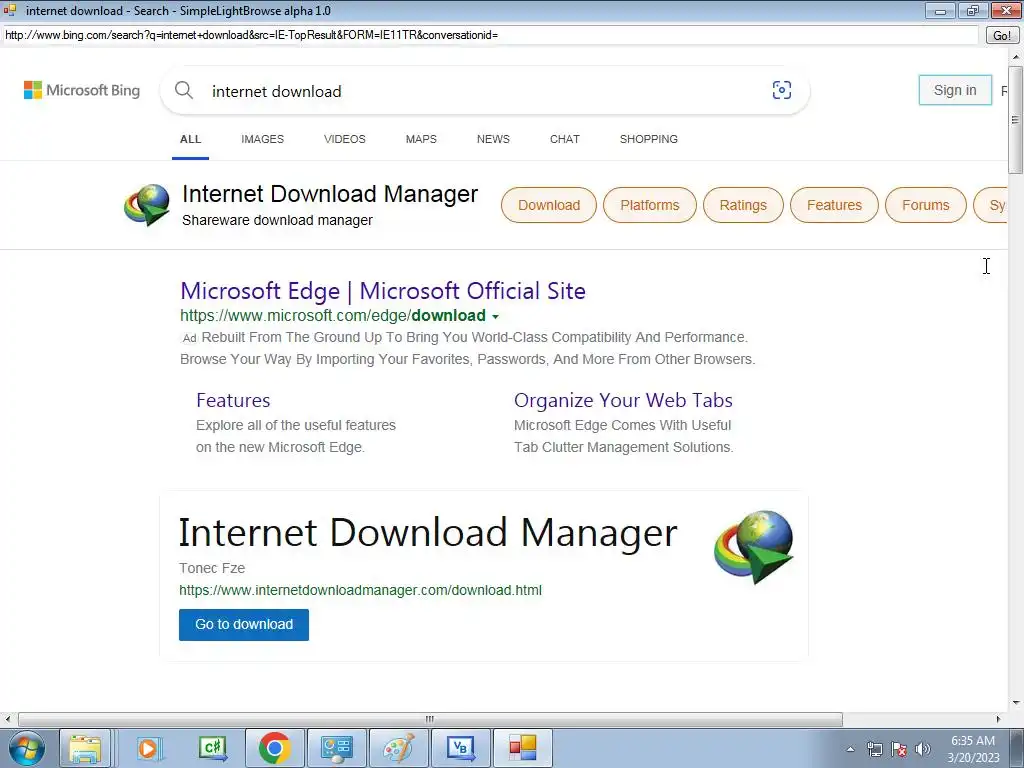Expand dropdown arrow beside microsoft.com URL
The width and height of the screenshot is (1024, 768).
[x=495, y=317]
